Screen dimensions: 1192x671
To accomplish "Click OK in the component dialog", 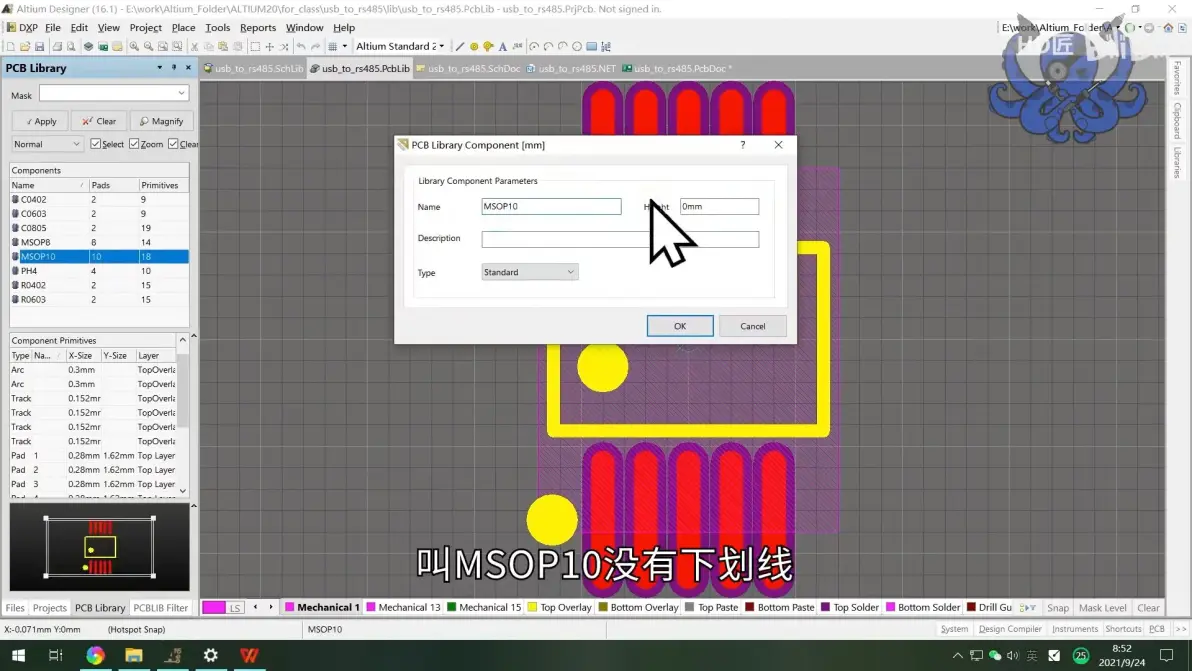I will pos(680,326).
